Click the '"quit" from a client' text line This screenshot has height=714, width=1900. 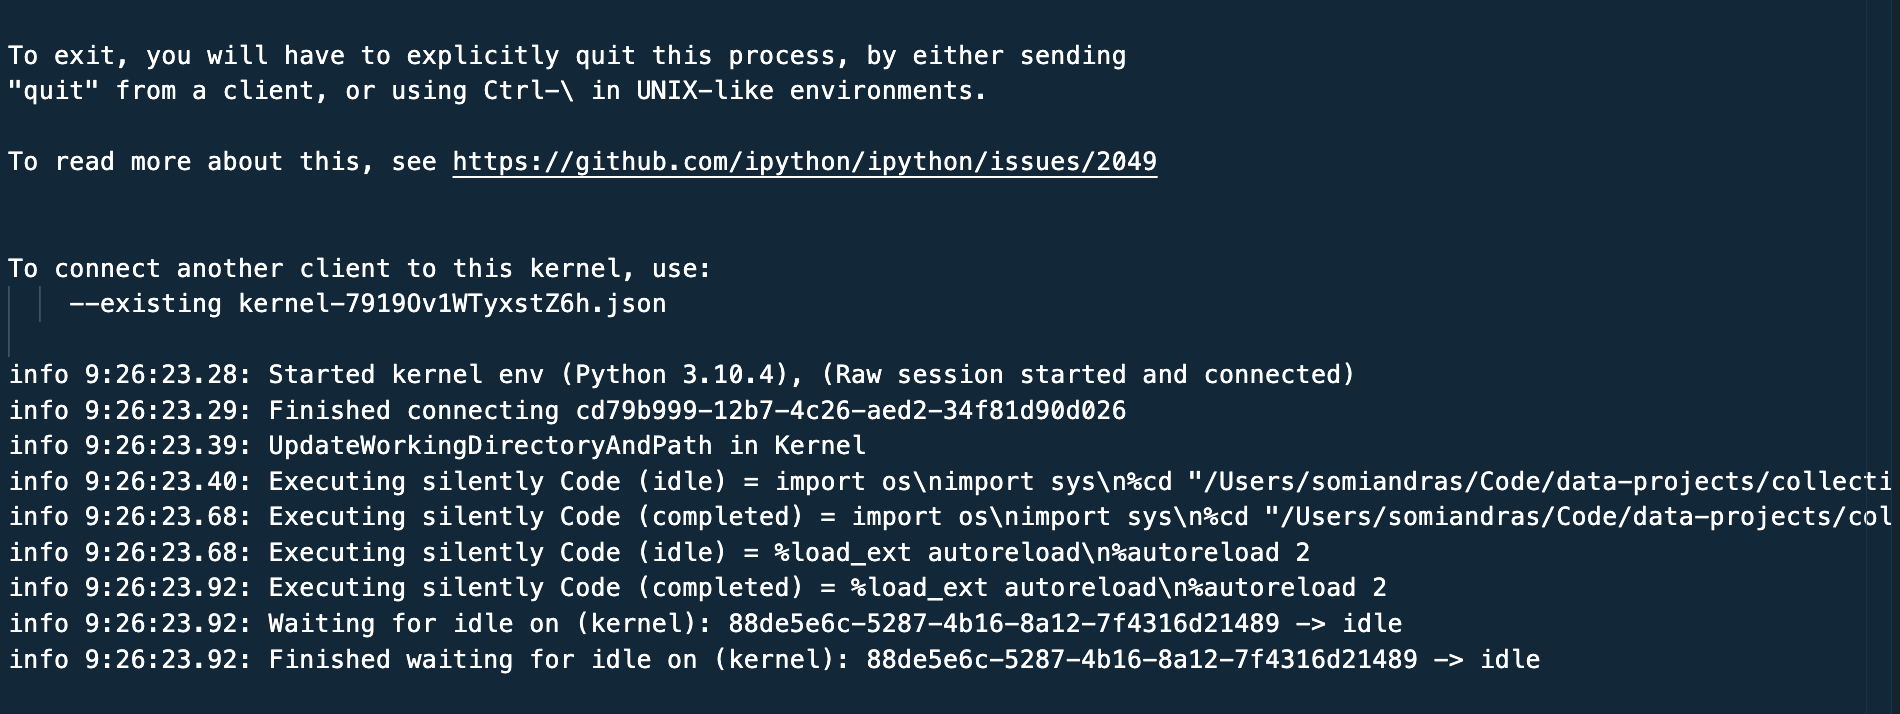point(497,91)
